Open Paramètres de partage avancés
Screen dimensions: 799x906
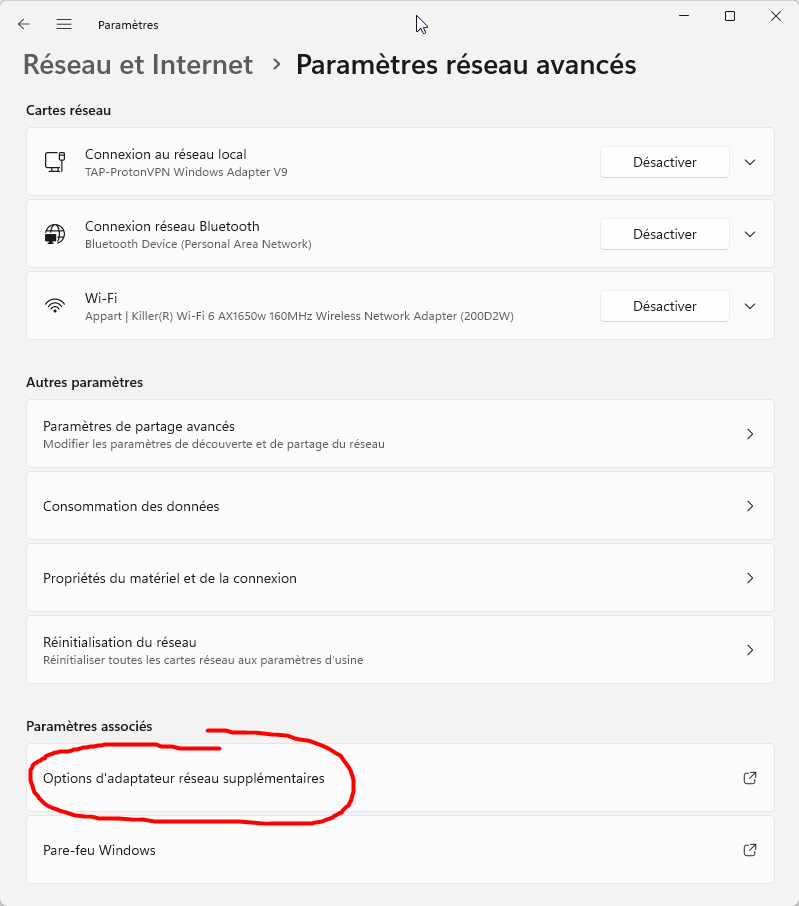tap(400, 434)
